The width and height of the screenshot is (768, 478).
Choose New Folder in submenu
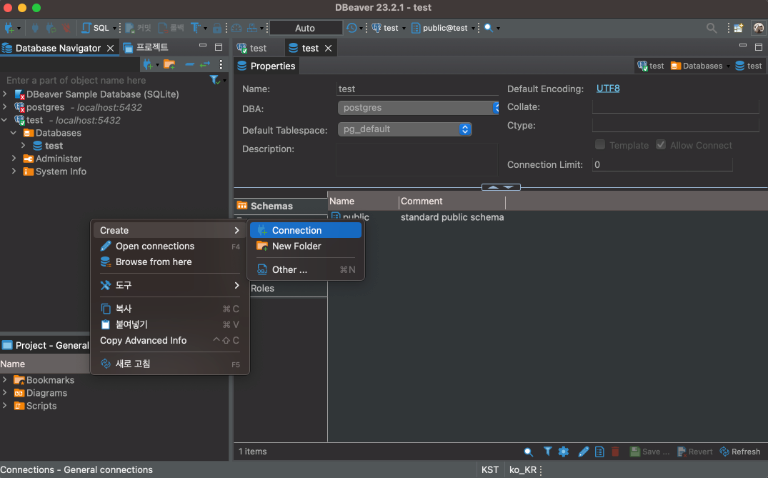click(x=306, y=246)
